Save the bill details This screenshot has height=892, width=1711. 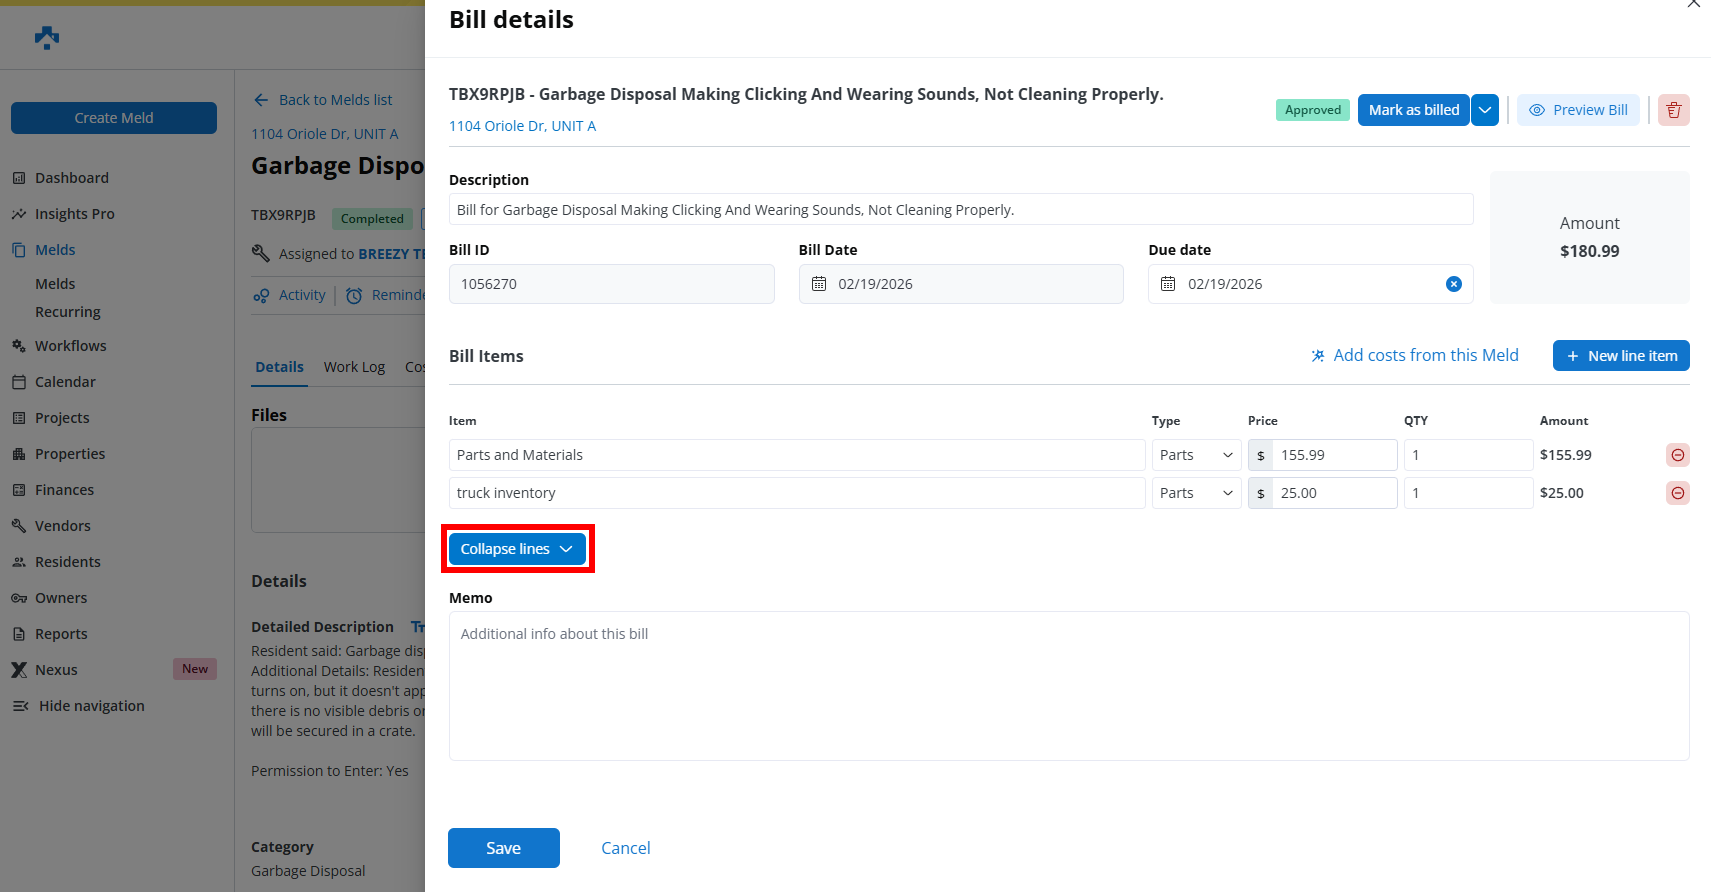(503, 848)
